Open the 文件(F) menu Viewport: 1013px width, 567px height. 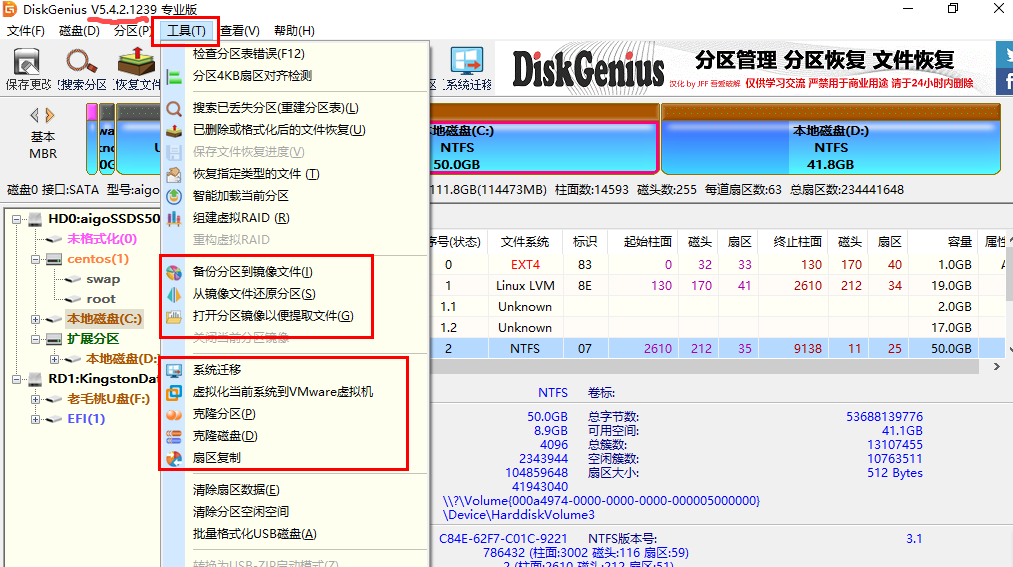click(26, 31)
